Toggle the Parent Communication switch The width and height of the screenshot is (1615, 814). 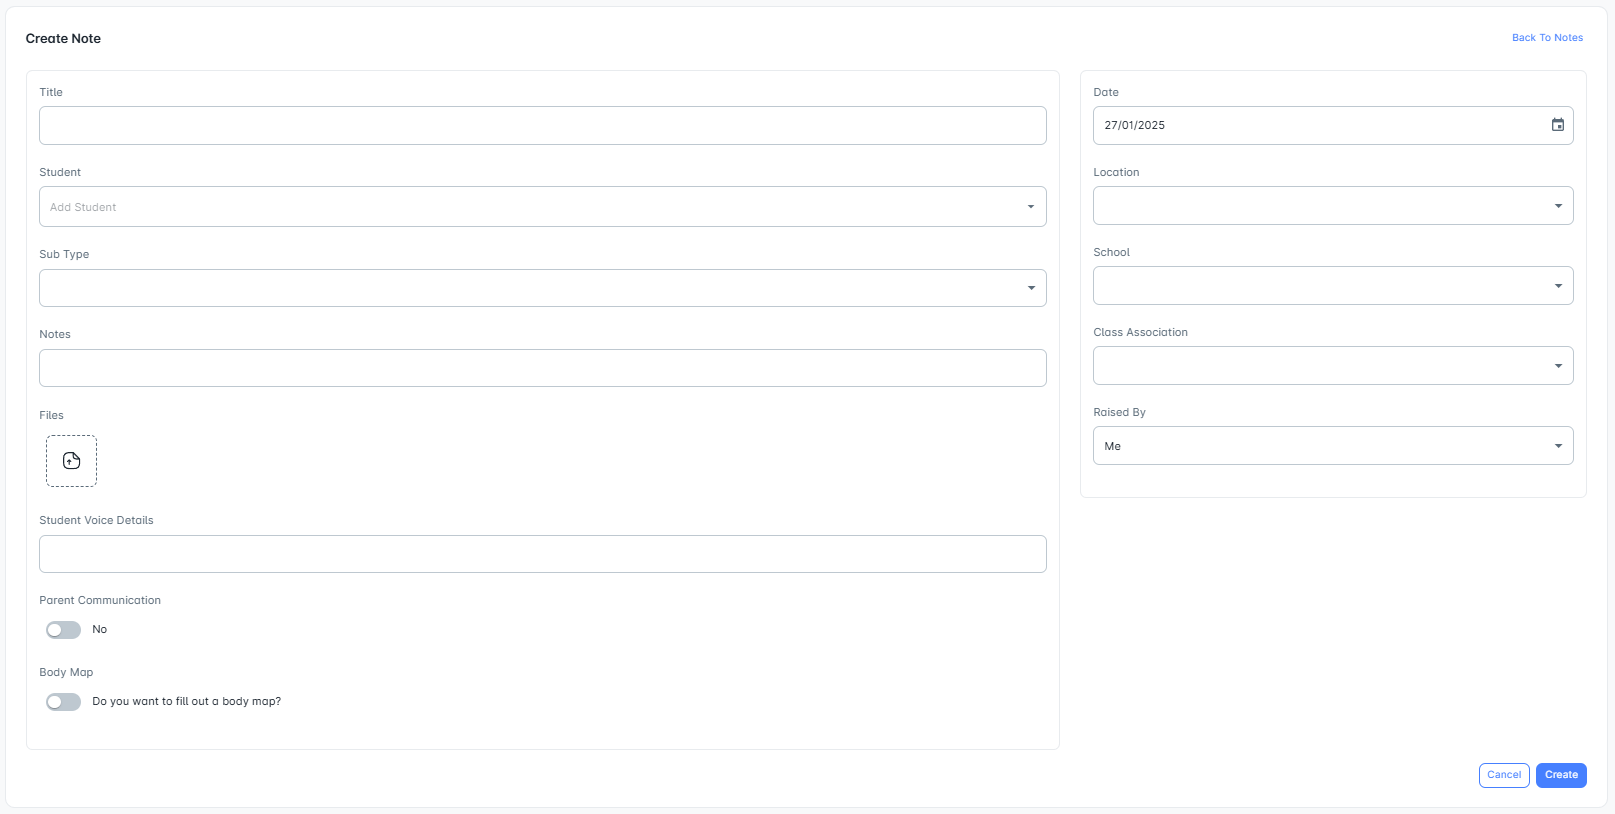[x=63, y=630]
